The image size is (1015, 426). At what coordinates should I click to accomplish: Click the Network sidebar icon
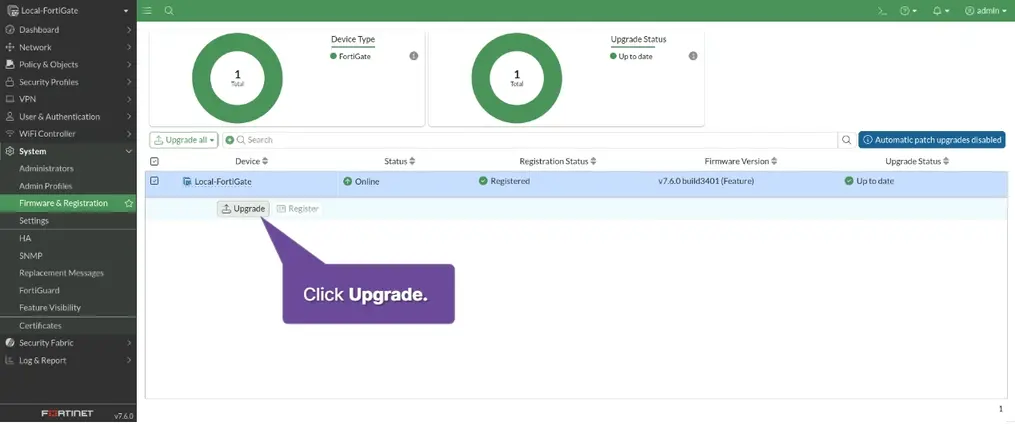[10, 47]
